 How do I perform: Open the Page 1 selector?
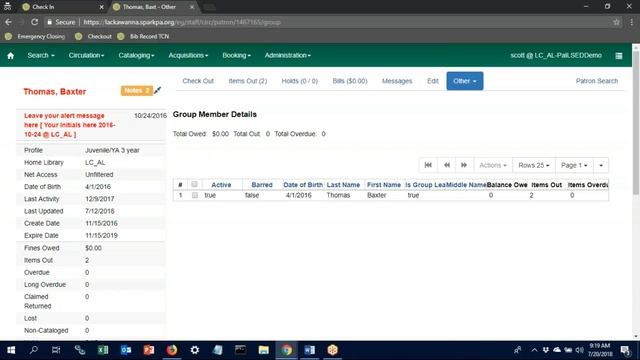pyautogui.click(x=574, y=165)
